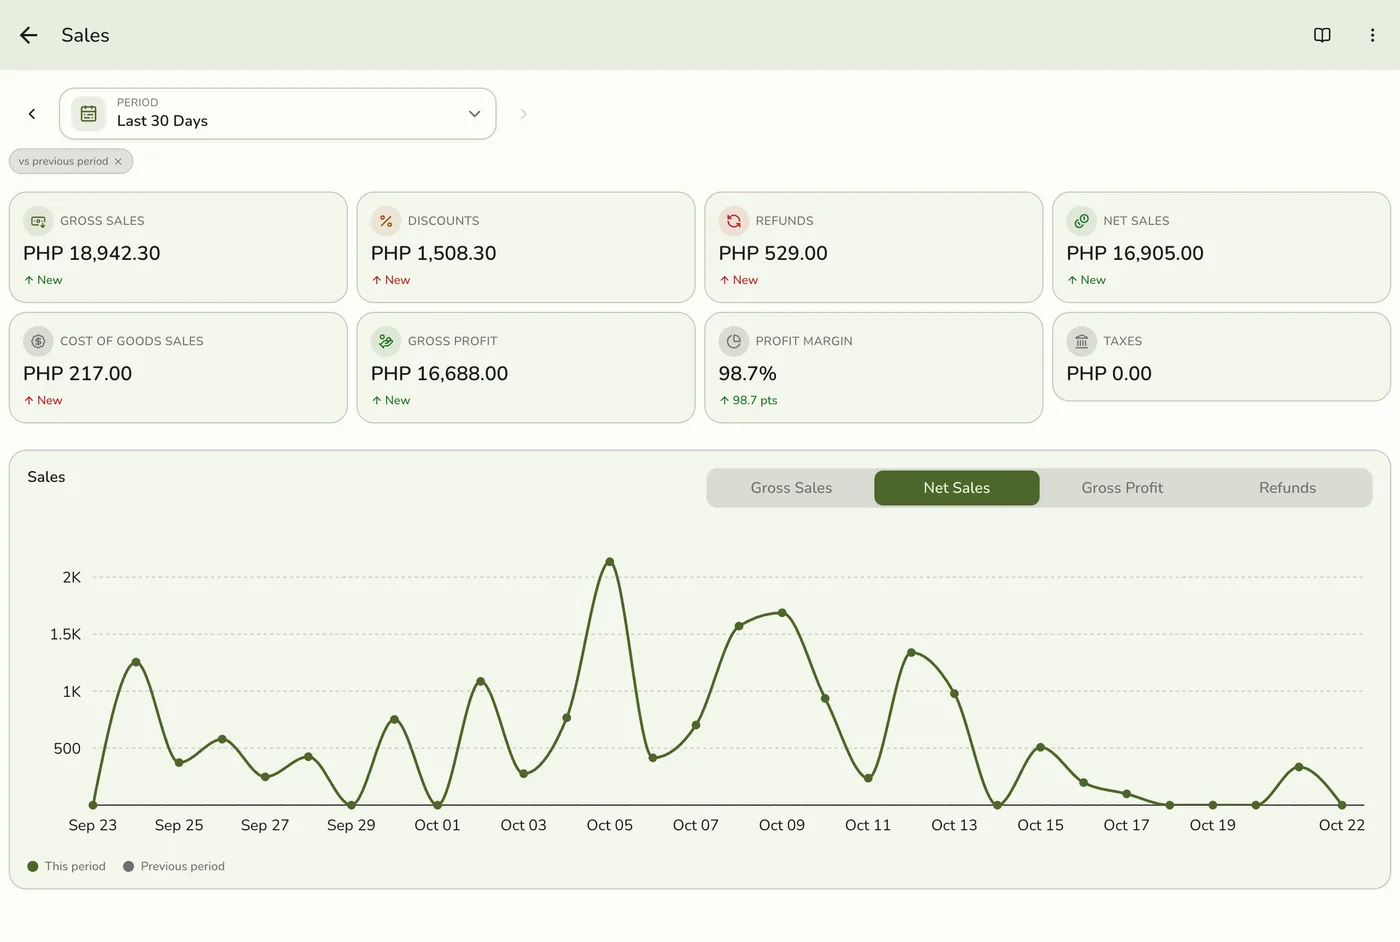Click the 'PHP 18,942.30' gross sales value
The width and height of the screenshot is (1400, 942).
point(92,253)
